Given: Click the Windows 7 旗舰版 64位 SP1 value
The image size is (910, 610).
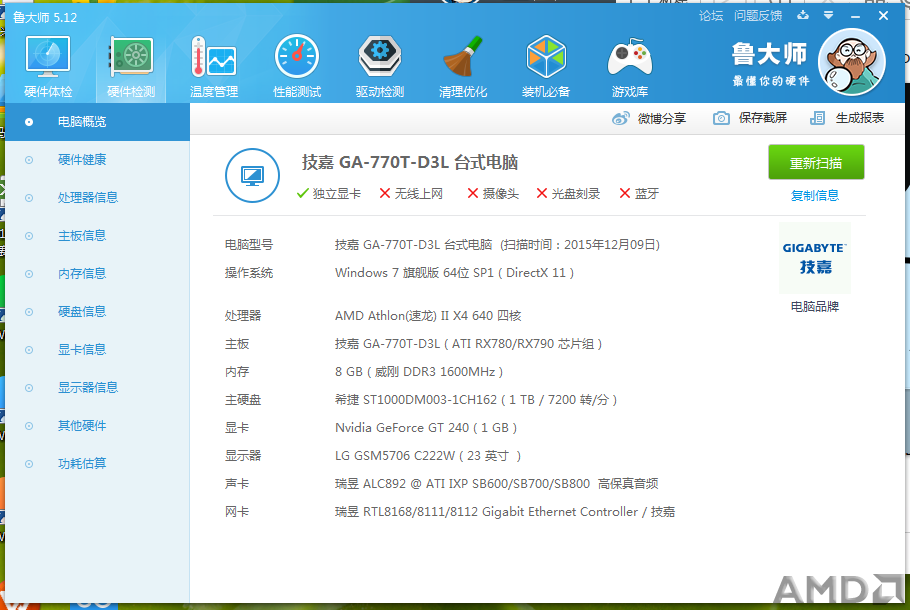Looking at the screenshot, I should pyautogui.click(x=454, y=273).
